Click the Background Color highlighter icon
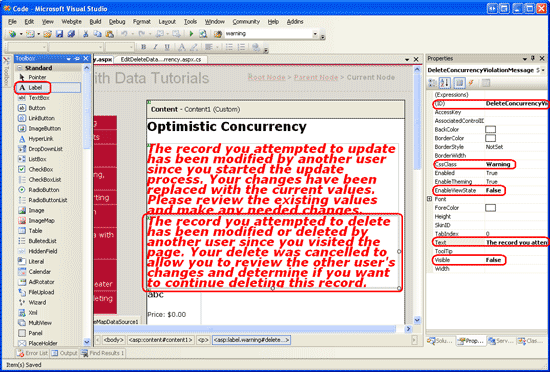 click(x=194, y=47)
